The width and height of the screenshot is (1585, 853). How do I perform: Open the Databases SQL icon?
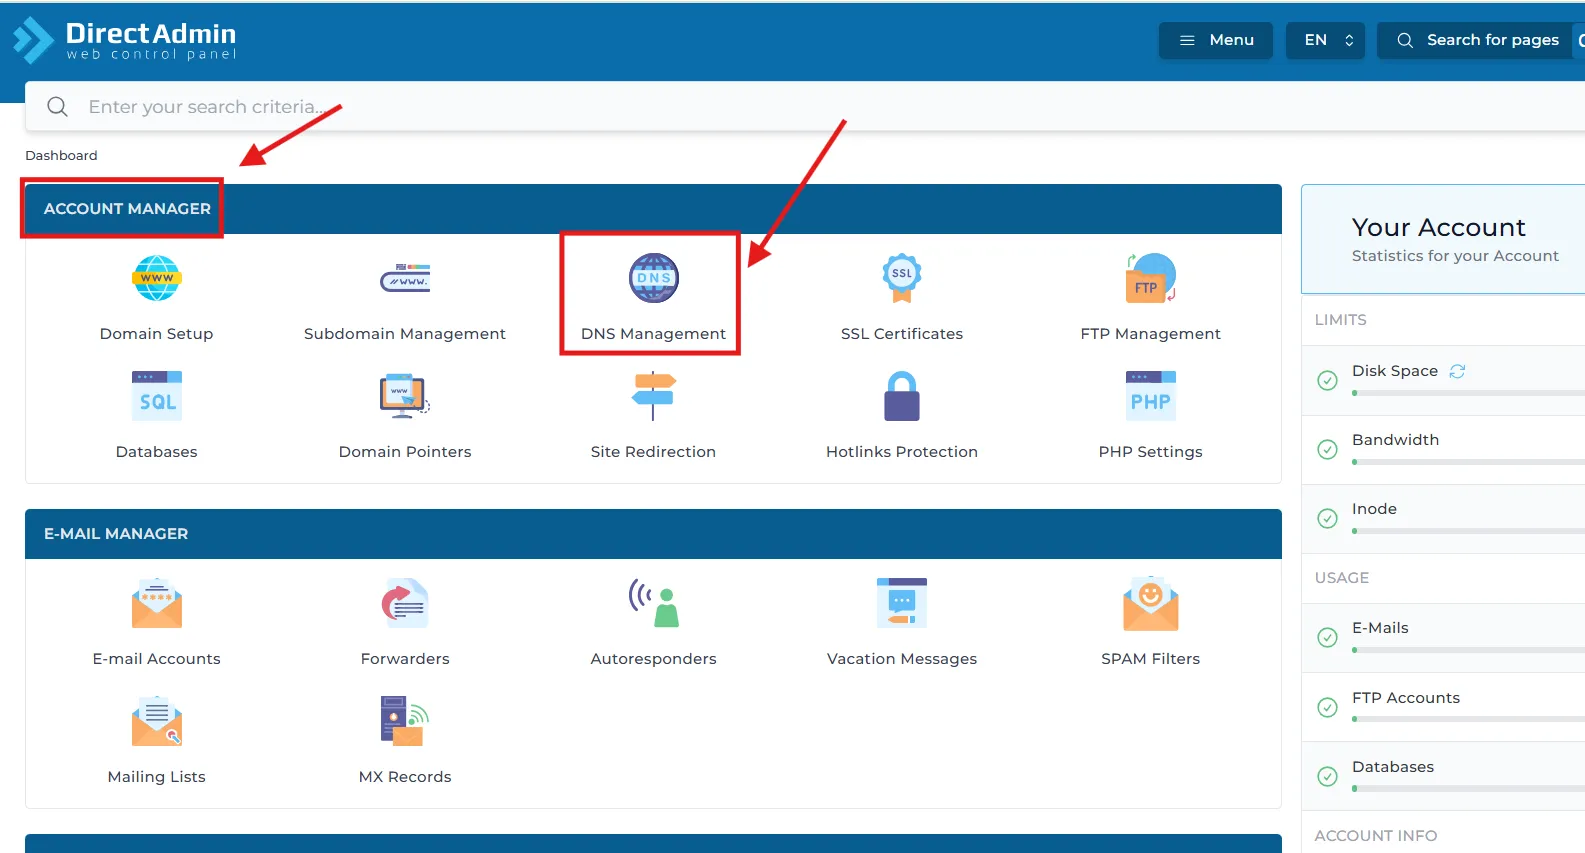pyautogui.click(x=156, y=397)
